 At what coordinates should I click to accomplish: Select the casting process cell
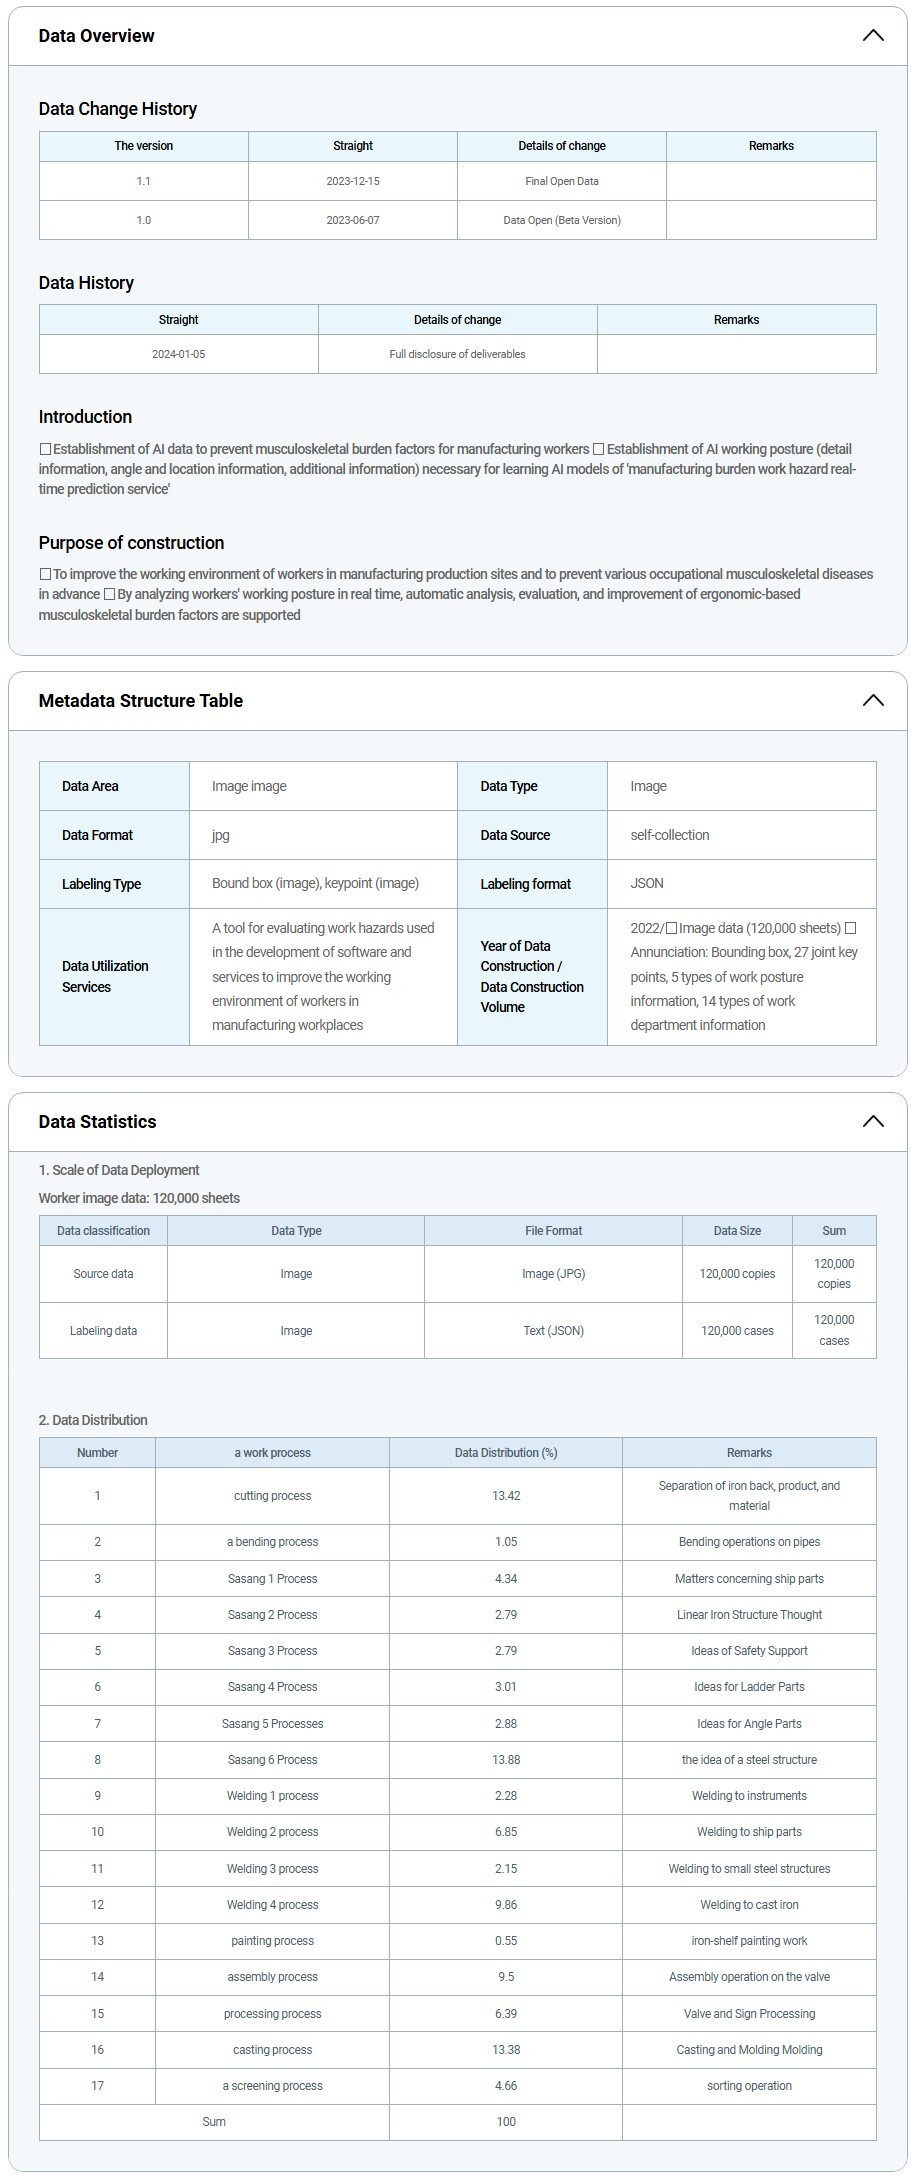(x=272, y=2050)
